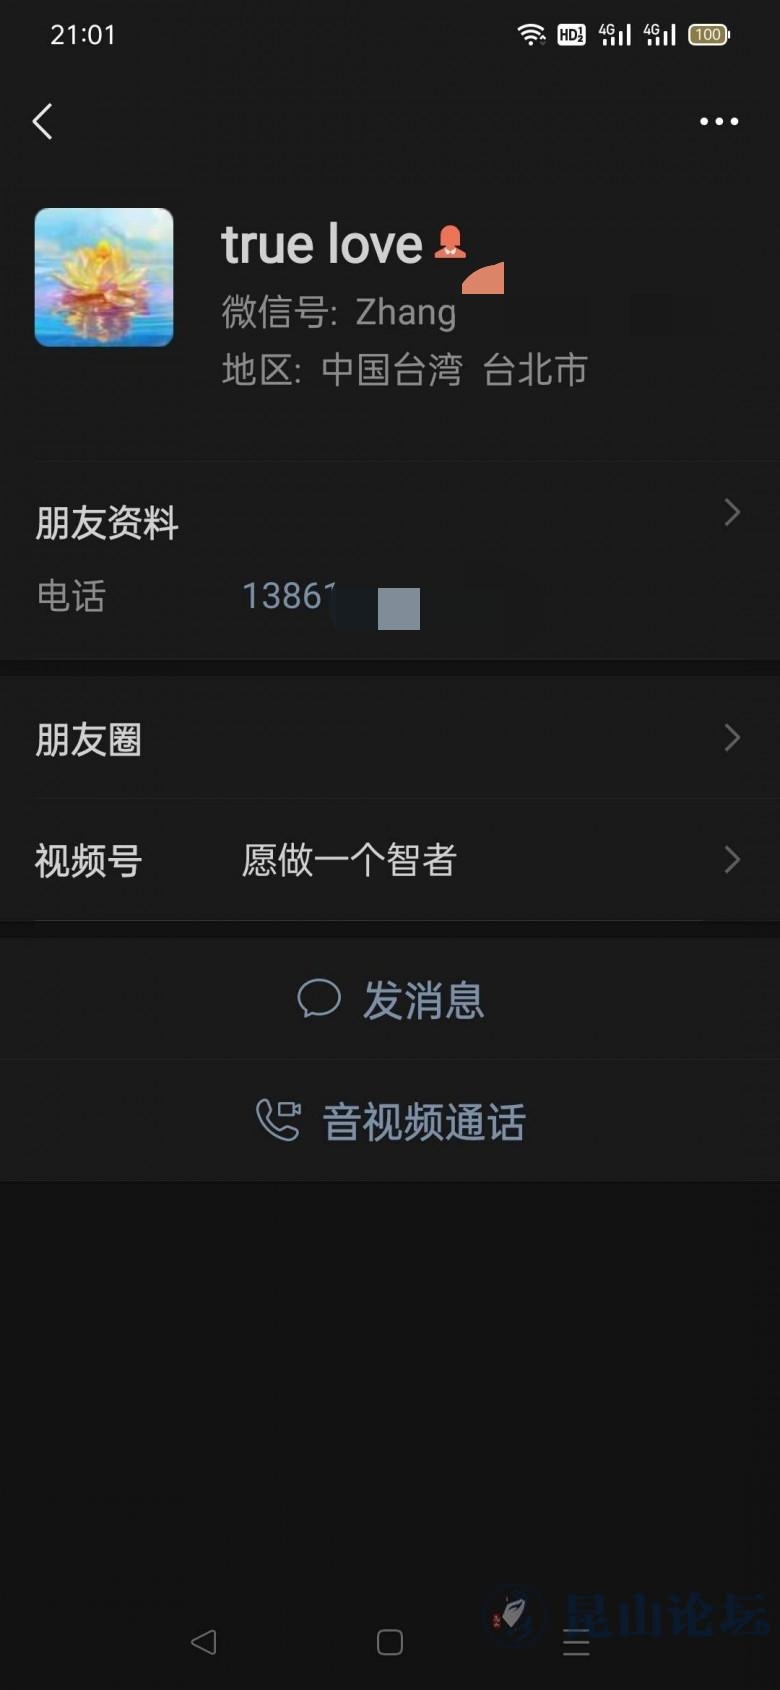Tap the Android home square button
The image size is (780, 1690).
[x=390, y=1642]
